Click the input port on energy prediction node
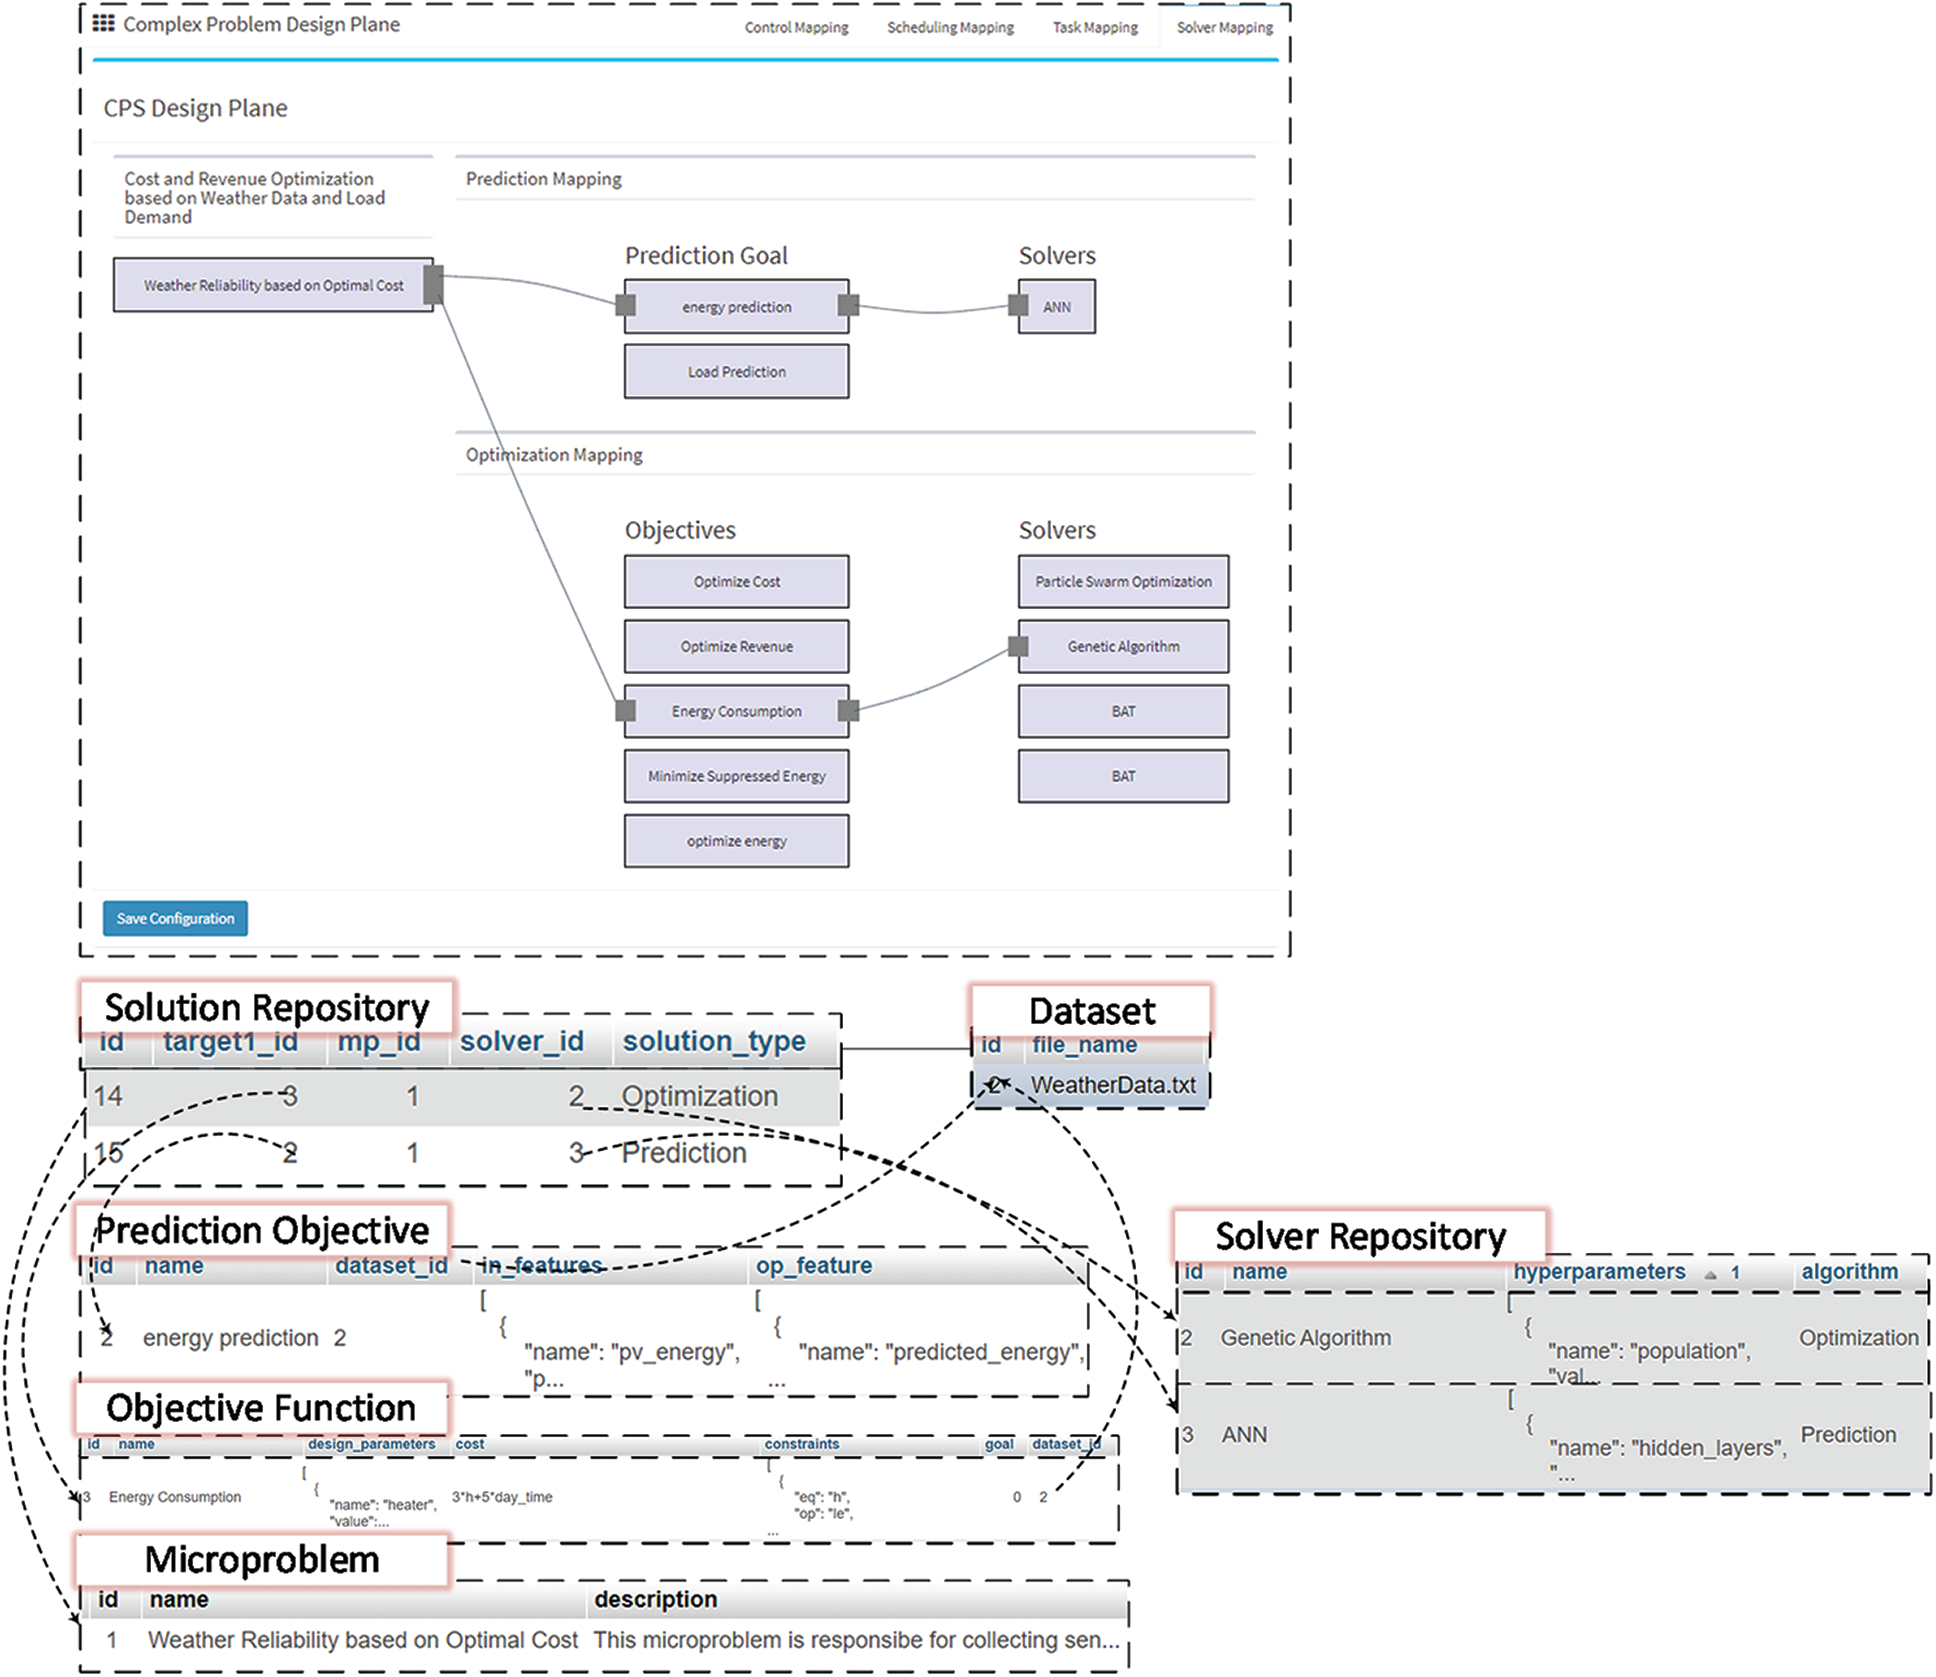This screenshot has width=1936, height=1677. pyautogui.click(x=626, y=305)
